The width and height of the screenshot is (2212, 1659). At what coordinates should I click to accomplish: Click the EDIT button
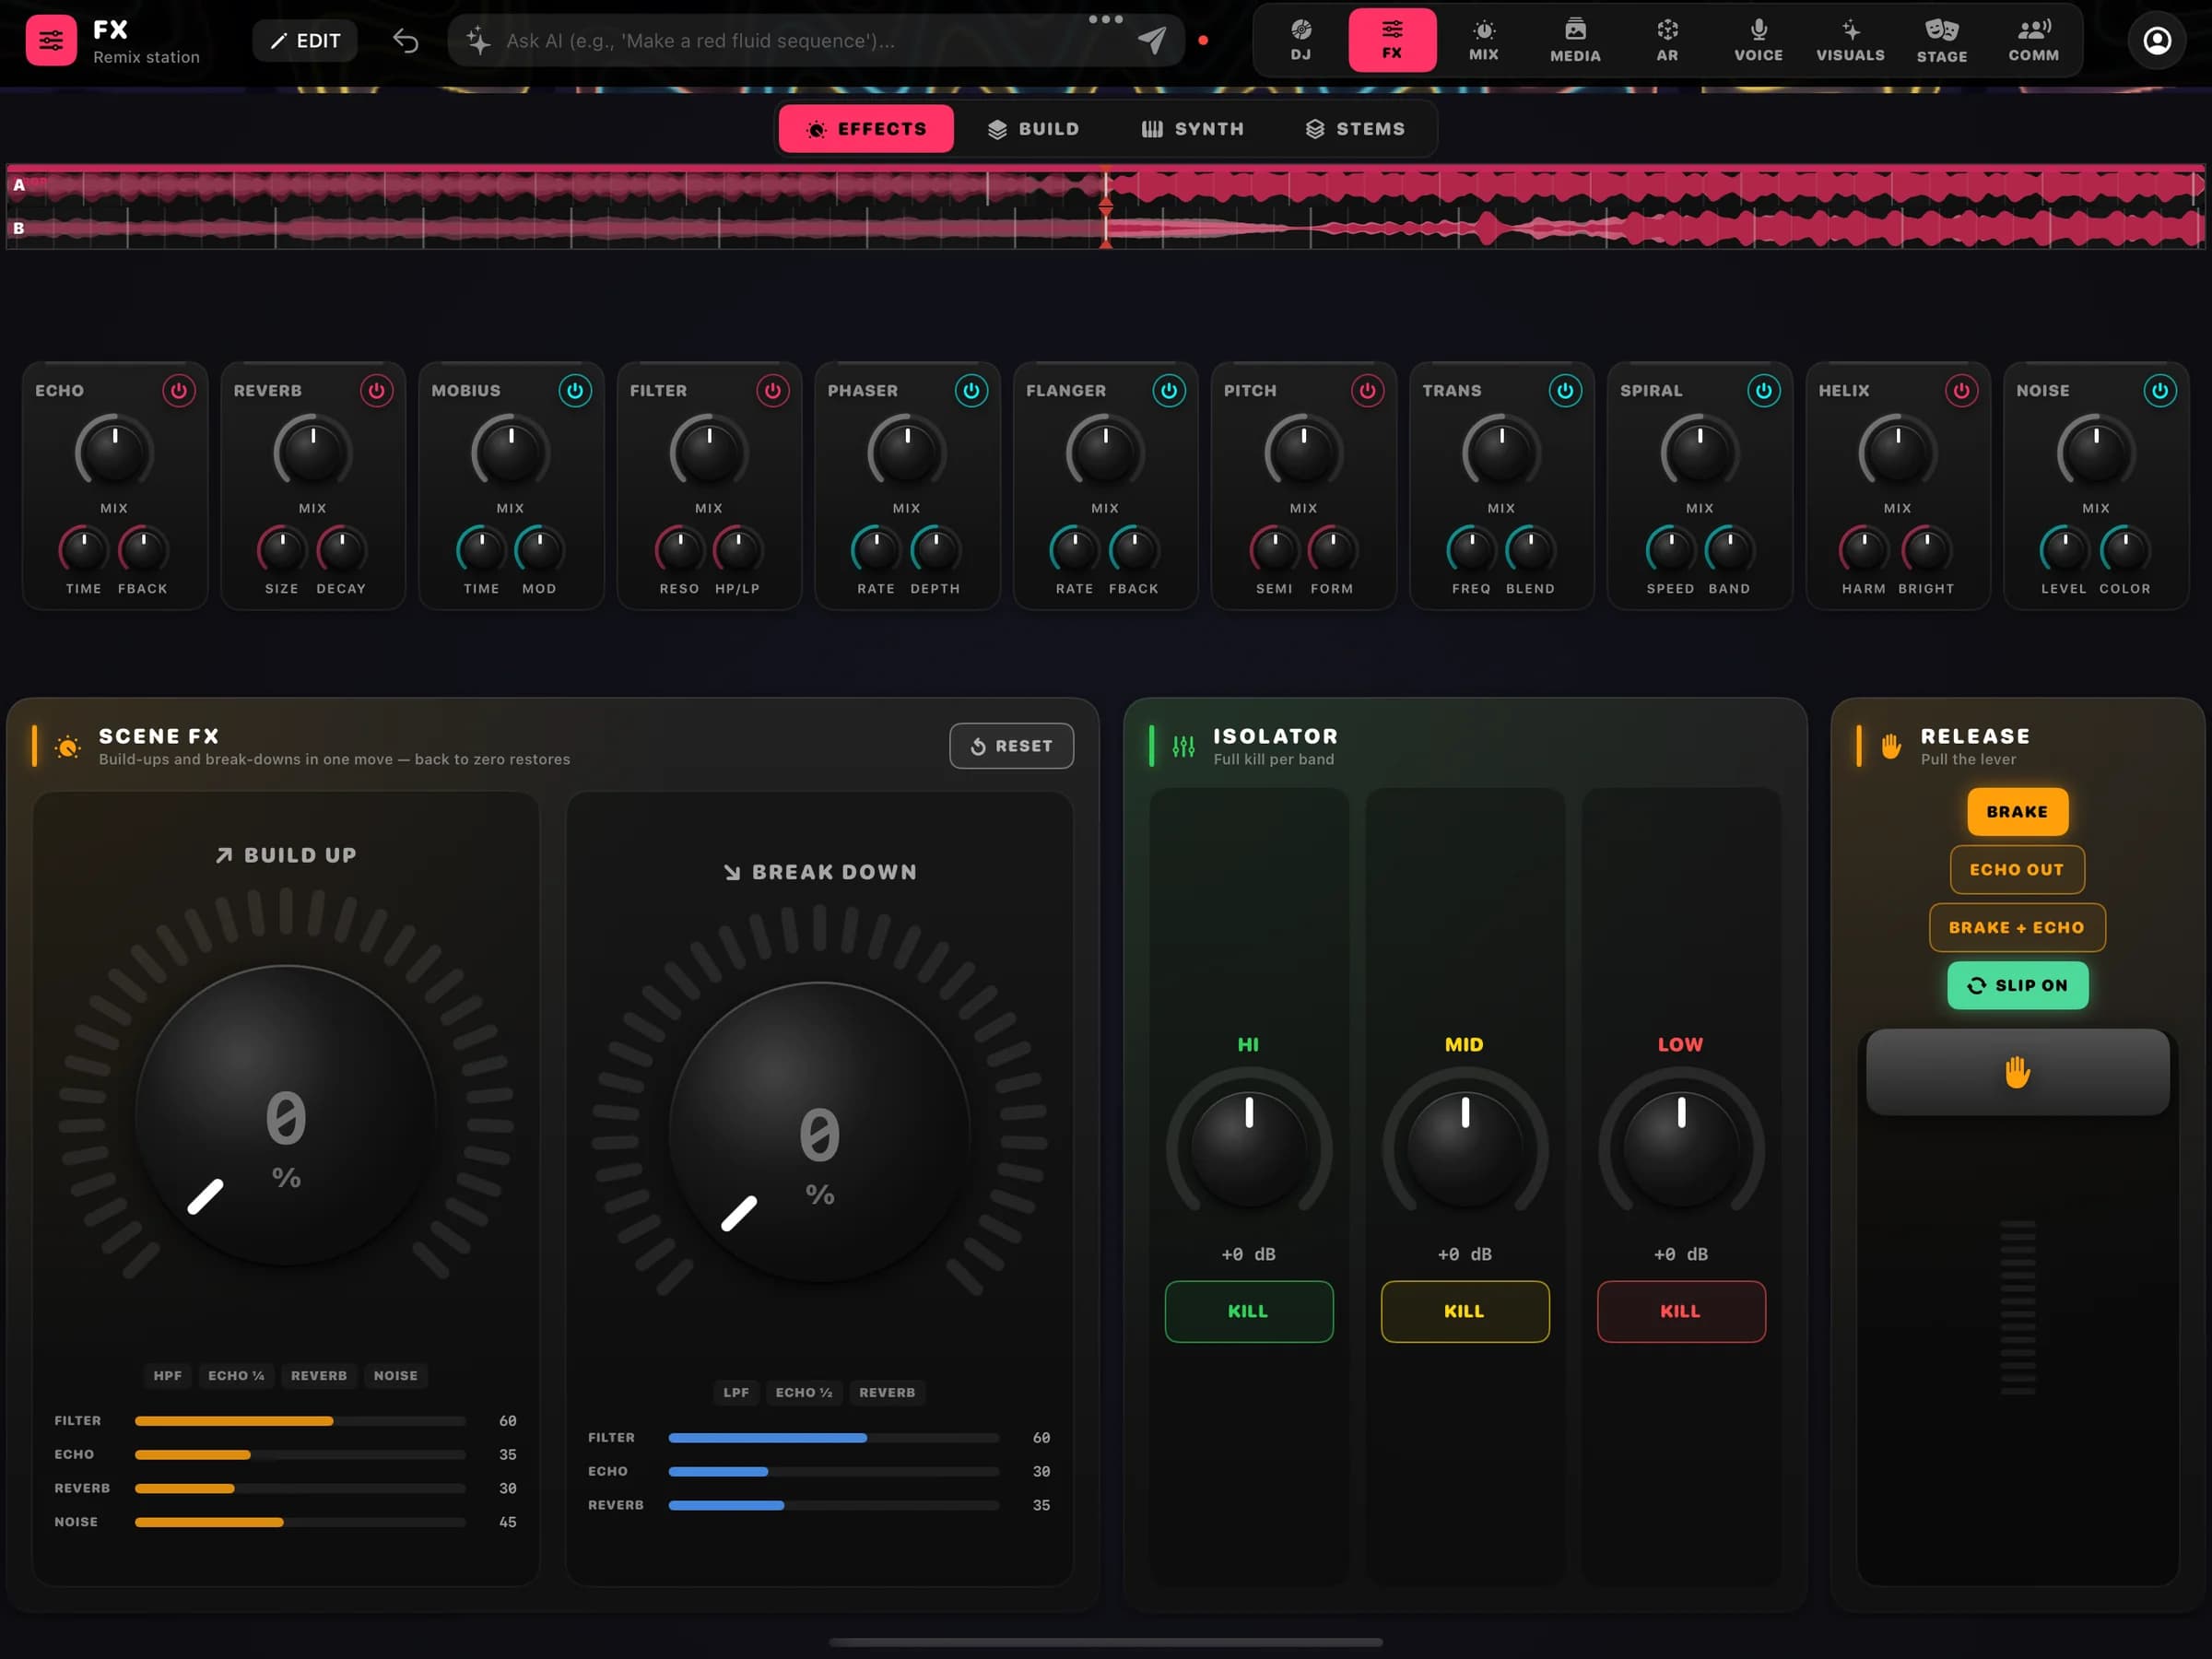(305, 40)
